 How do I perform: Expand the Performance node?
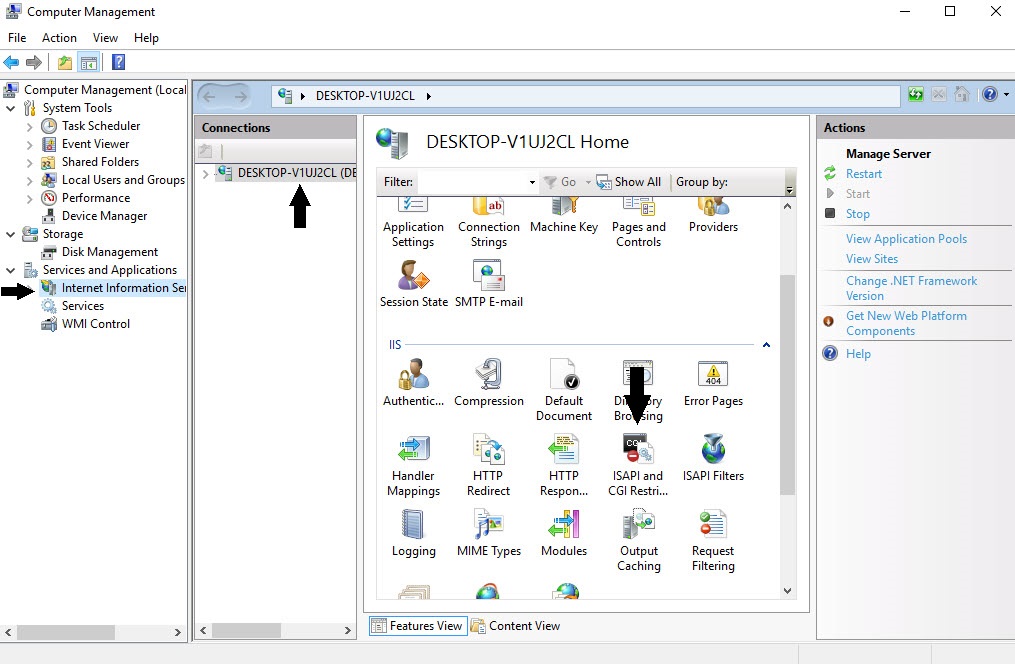click(x=29, y=199)
